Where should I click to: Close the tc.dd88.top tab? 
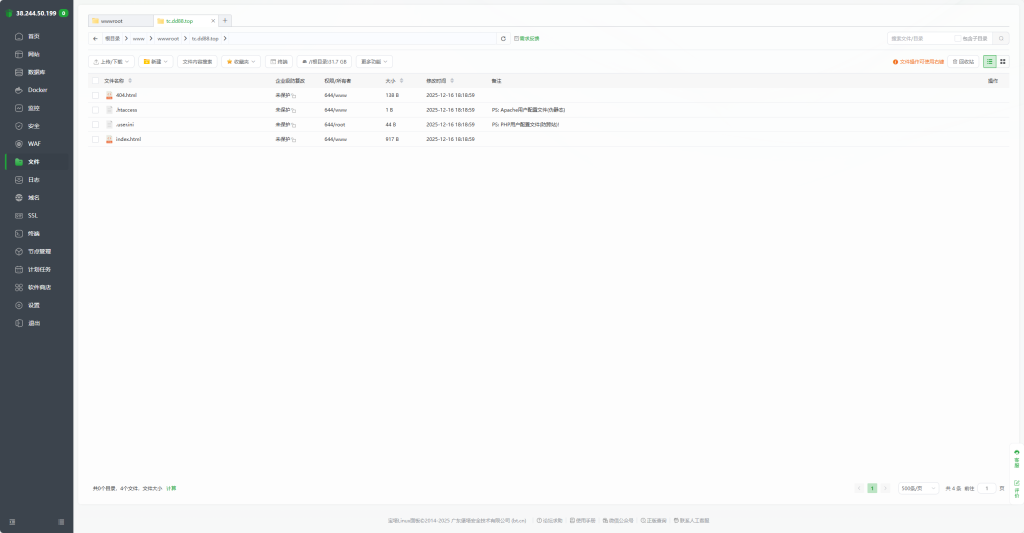pyautogui.click(x=213, y=21)
